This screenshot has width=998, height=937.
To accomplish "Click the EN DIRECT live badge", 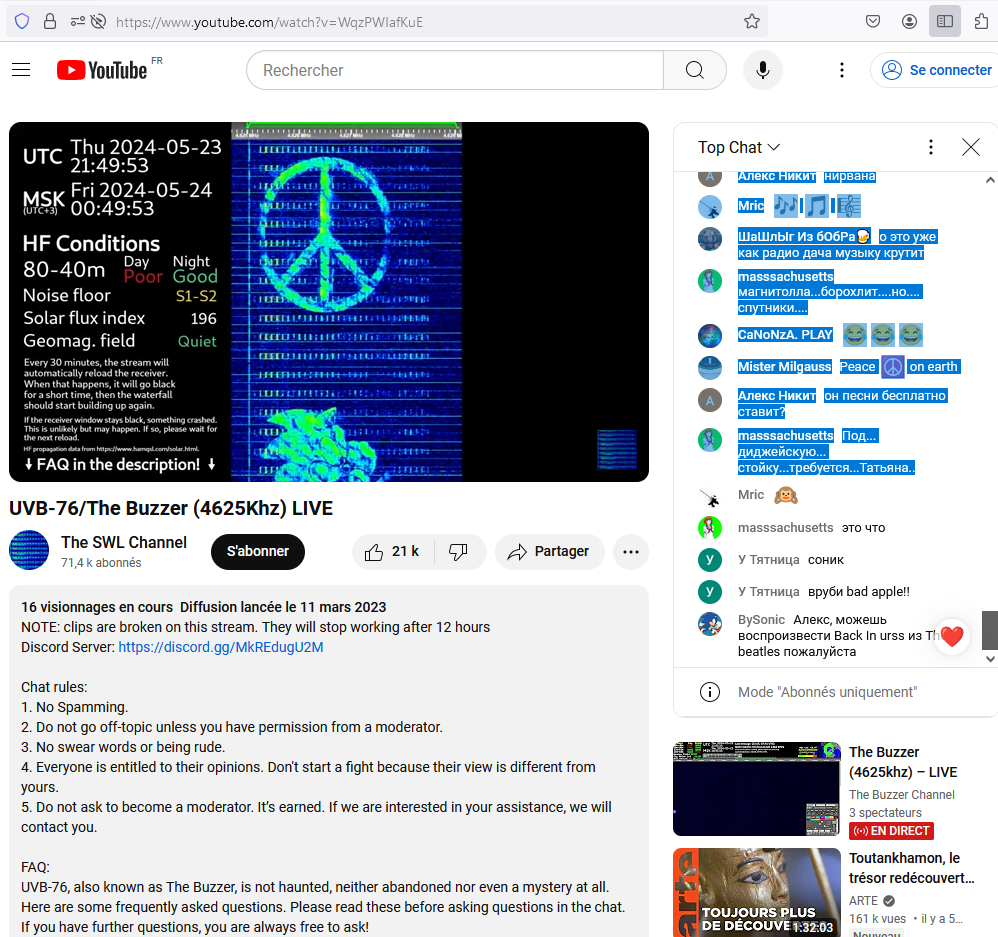I will [891, 831].
